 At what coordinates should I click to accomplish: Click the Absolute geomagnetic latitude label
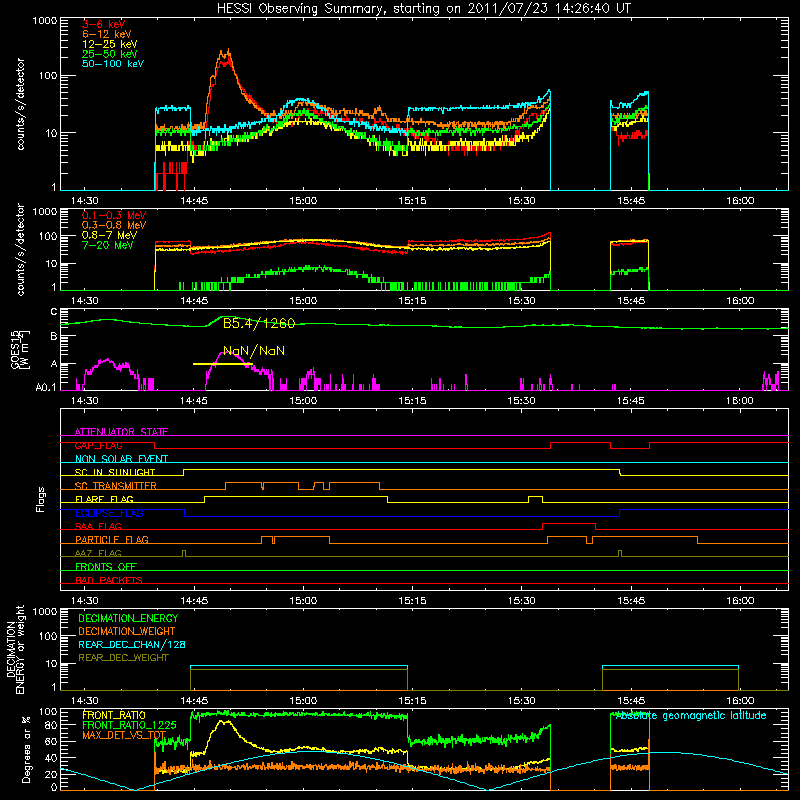click(691, 716)
